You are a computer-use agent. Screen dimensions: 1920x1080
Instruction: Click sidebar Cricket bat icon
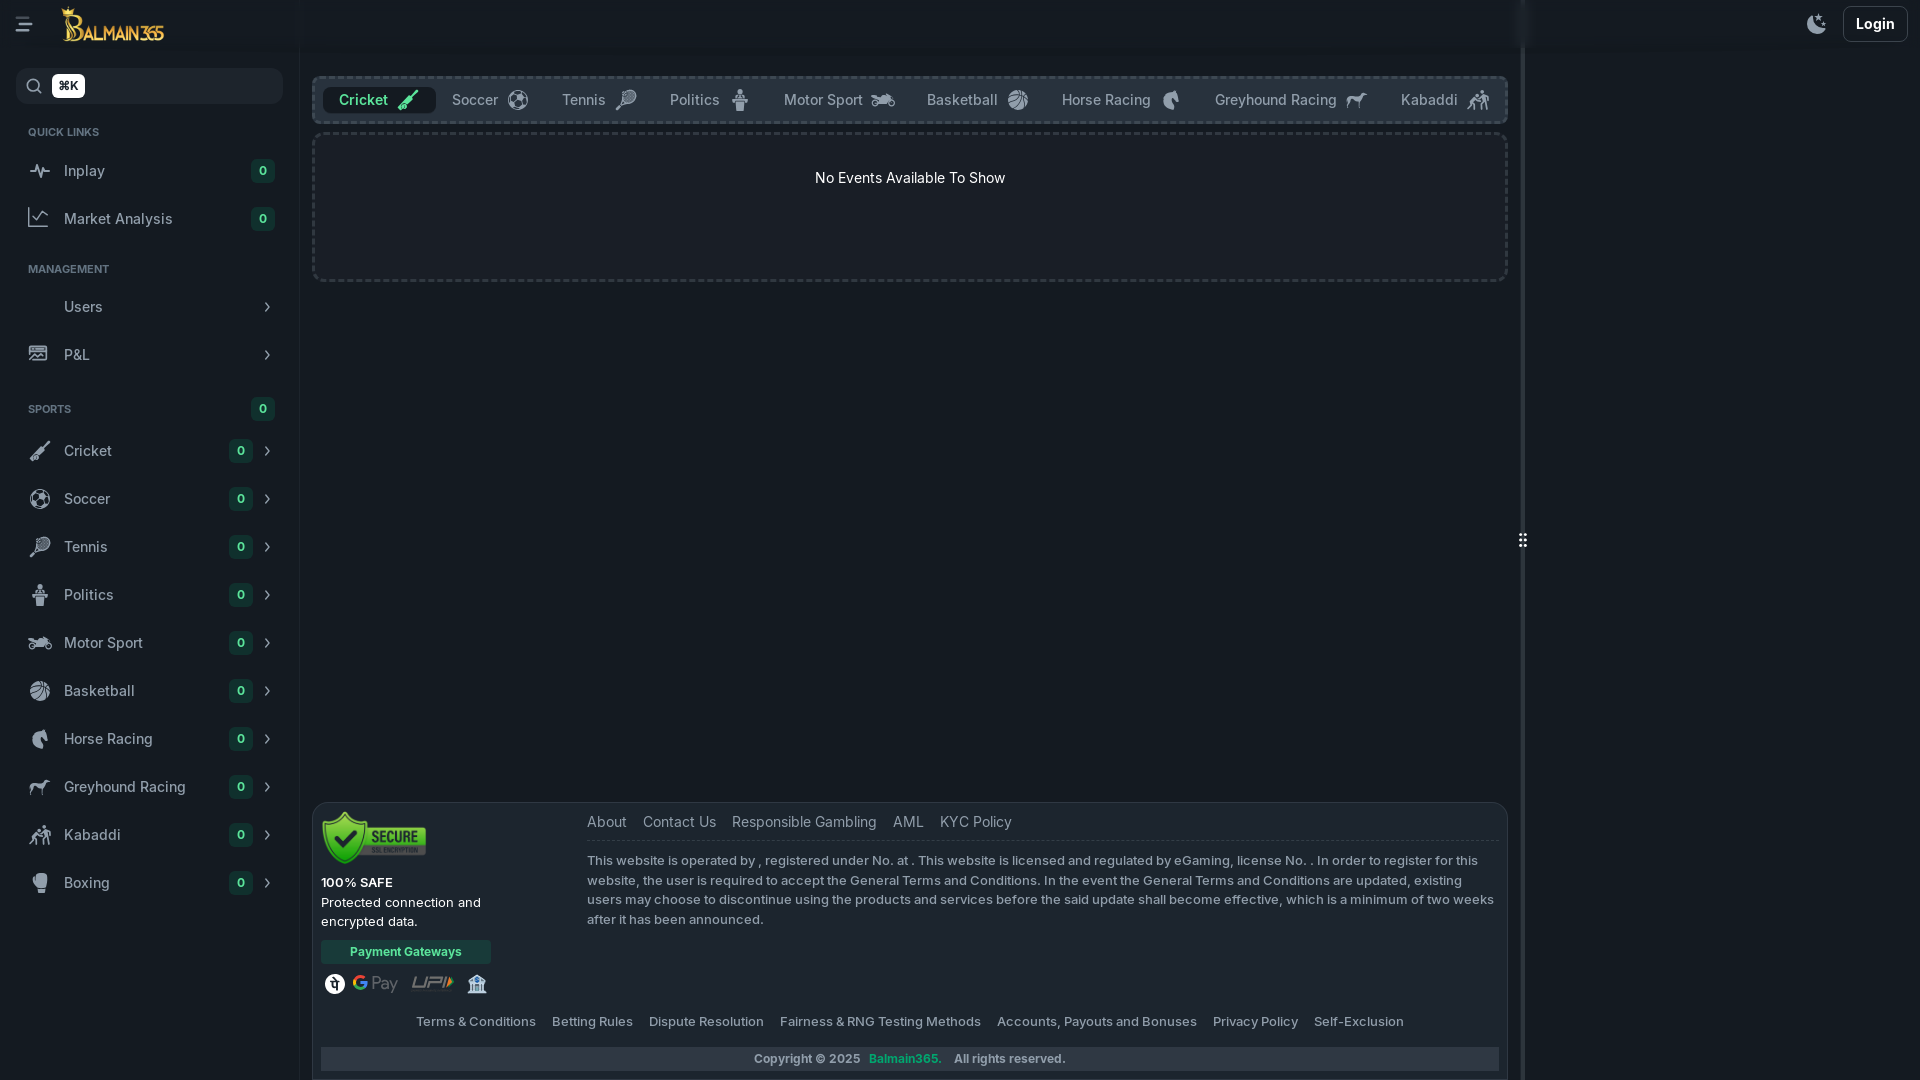point(39,451)
